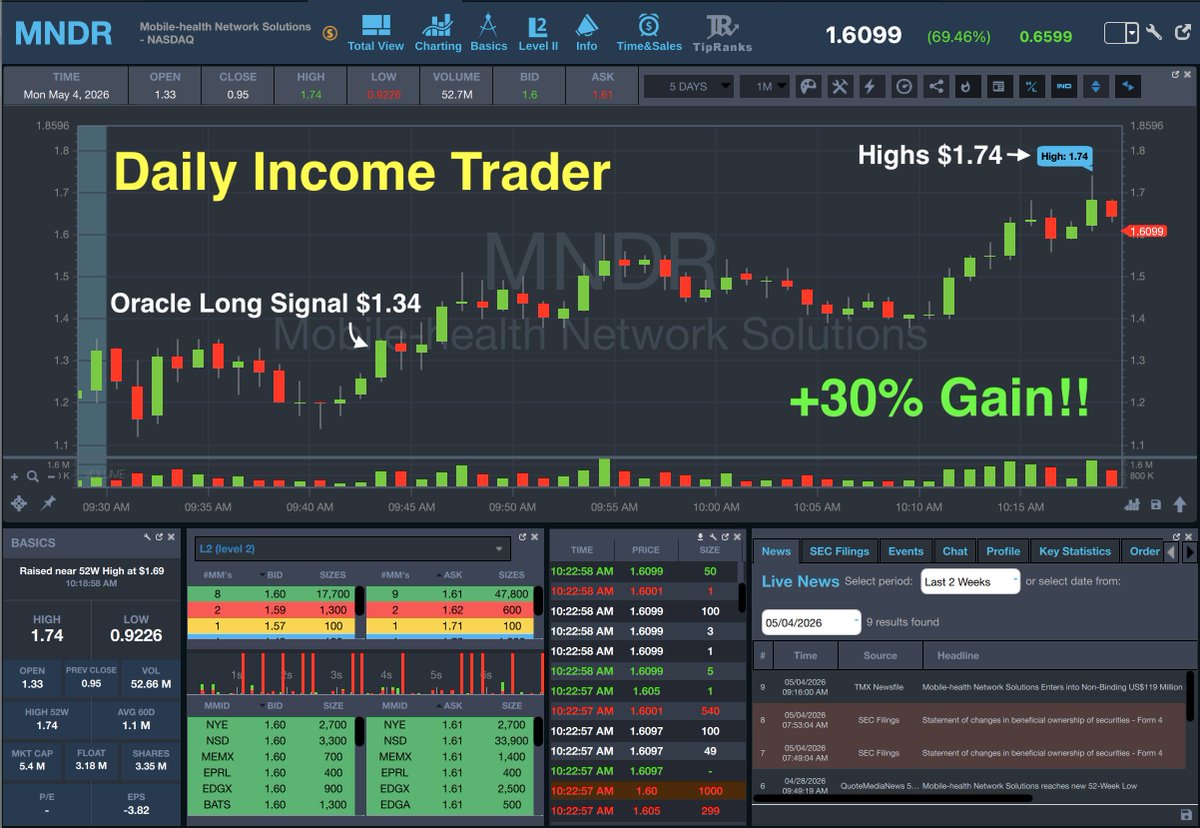Viewport: 1200px width, 828px height.
Task: Switch to the Events tab
Action: 906,551
